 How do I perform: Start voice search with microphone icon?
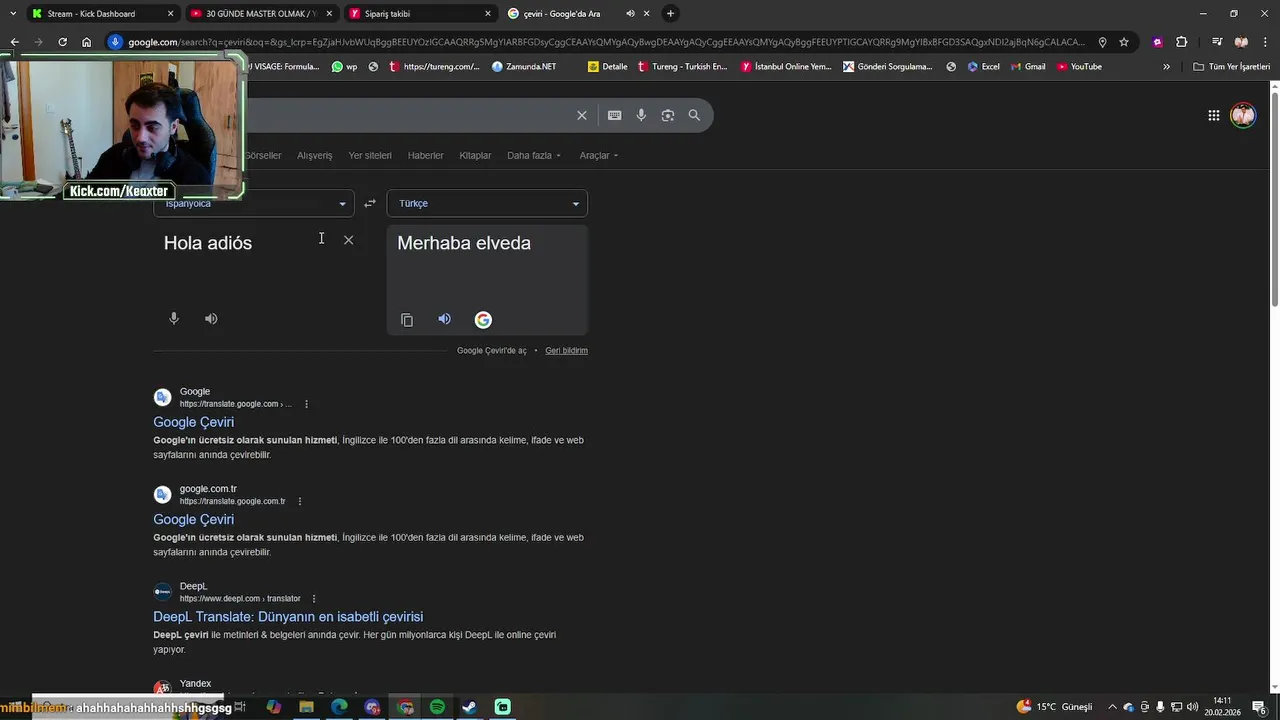pos(641,115)
